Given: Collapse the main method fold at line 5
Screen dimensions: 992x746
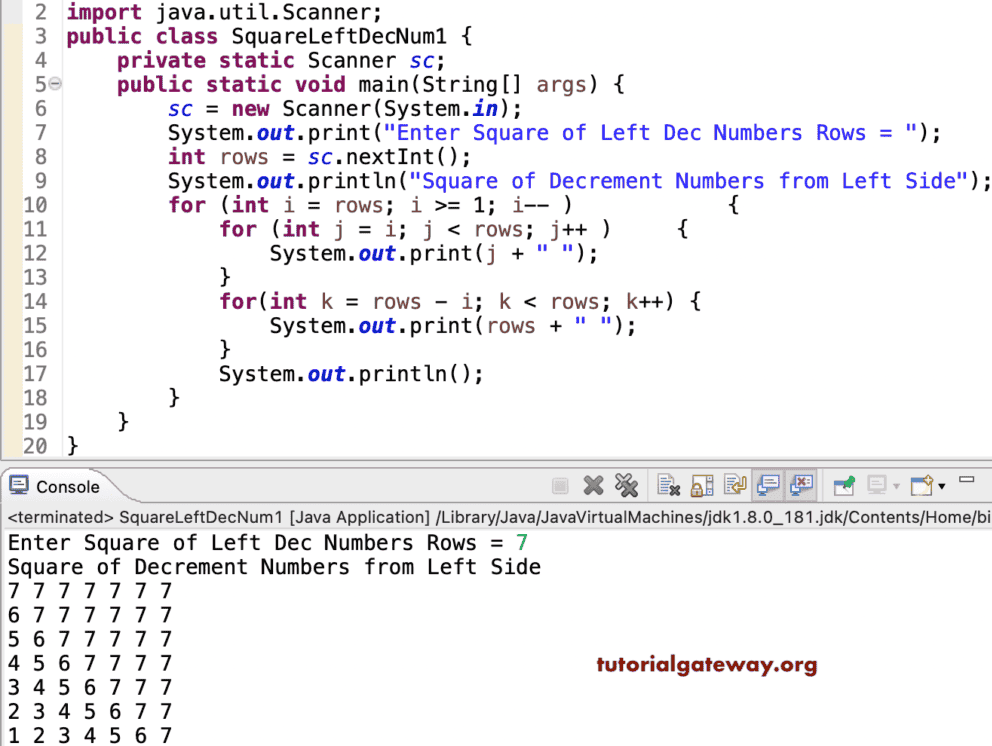Looking at the screenshot, I should click(x=55, y=84).
